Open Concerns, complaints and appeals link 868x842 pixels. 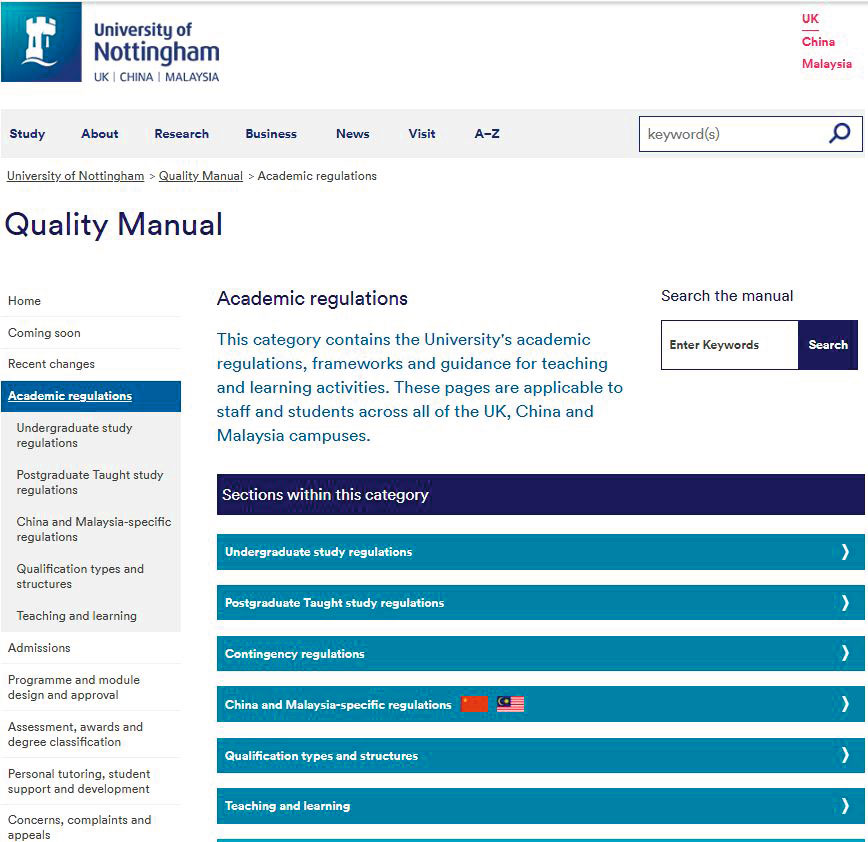pos(79,827)
